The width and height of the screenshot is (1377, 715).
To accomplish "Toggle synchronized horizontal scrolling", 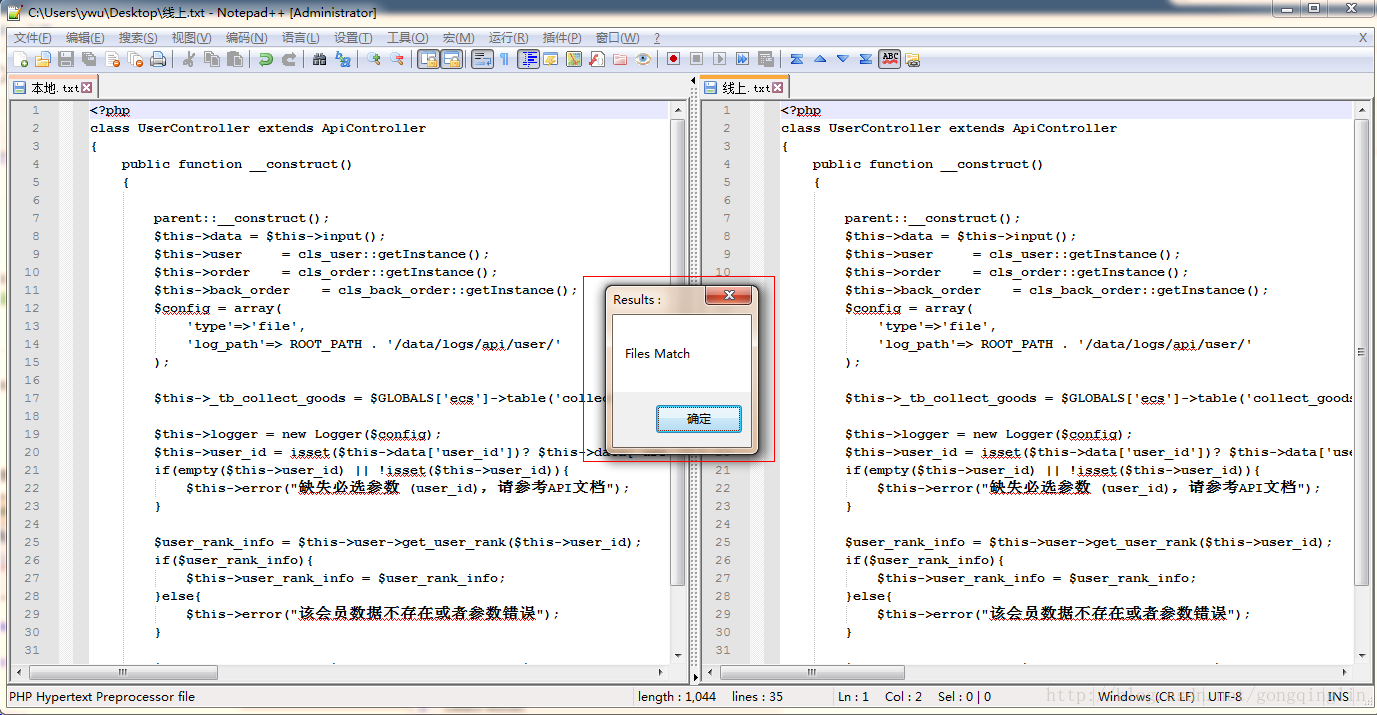I will [451, 59].
